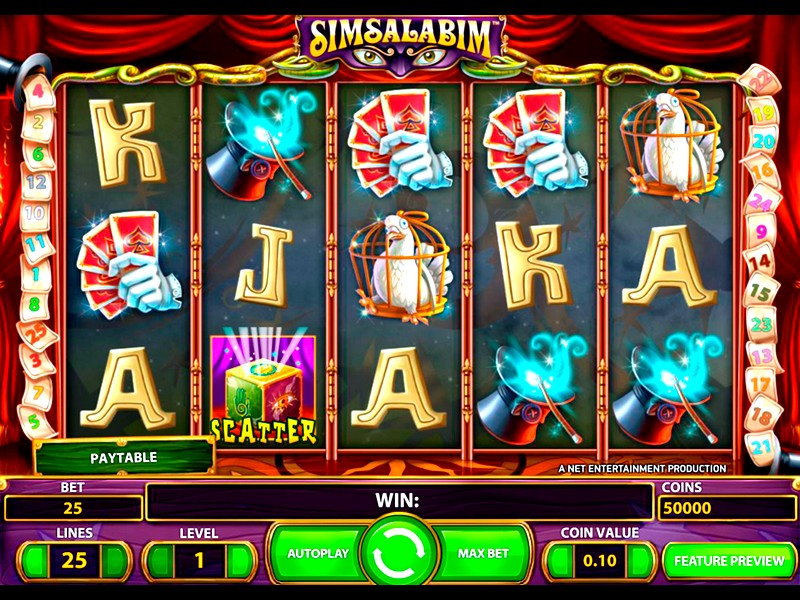Click the cards-in-glove symbol on reel one

point(129,265)
